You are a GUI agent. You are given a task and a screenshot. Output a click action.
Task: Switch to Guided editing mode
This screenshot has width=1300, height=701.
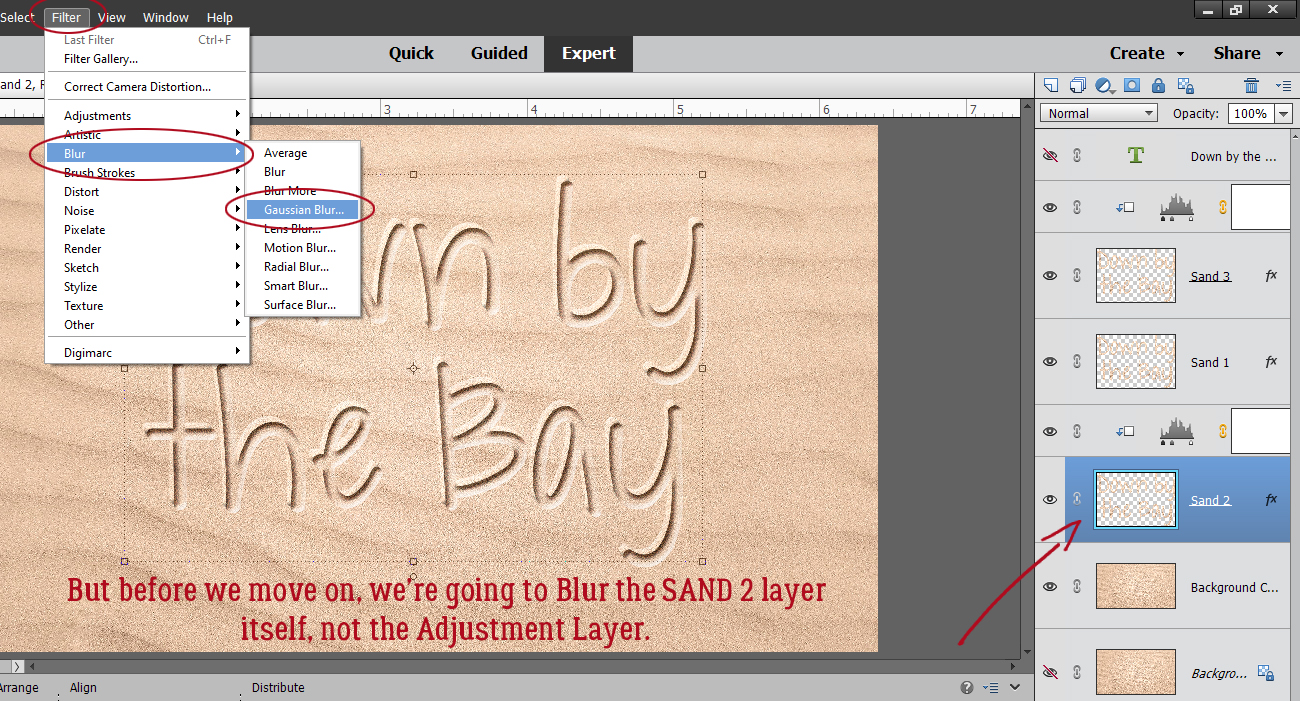(x=499, y=53)
